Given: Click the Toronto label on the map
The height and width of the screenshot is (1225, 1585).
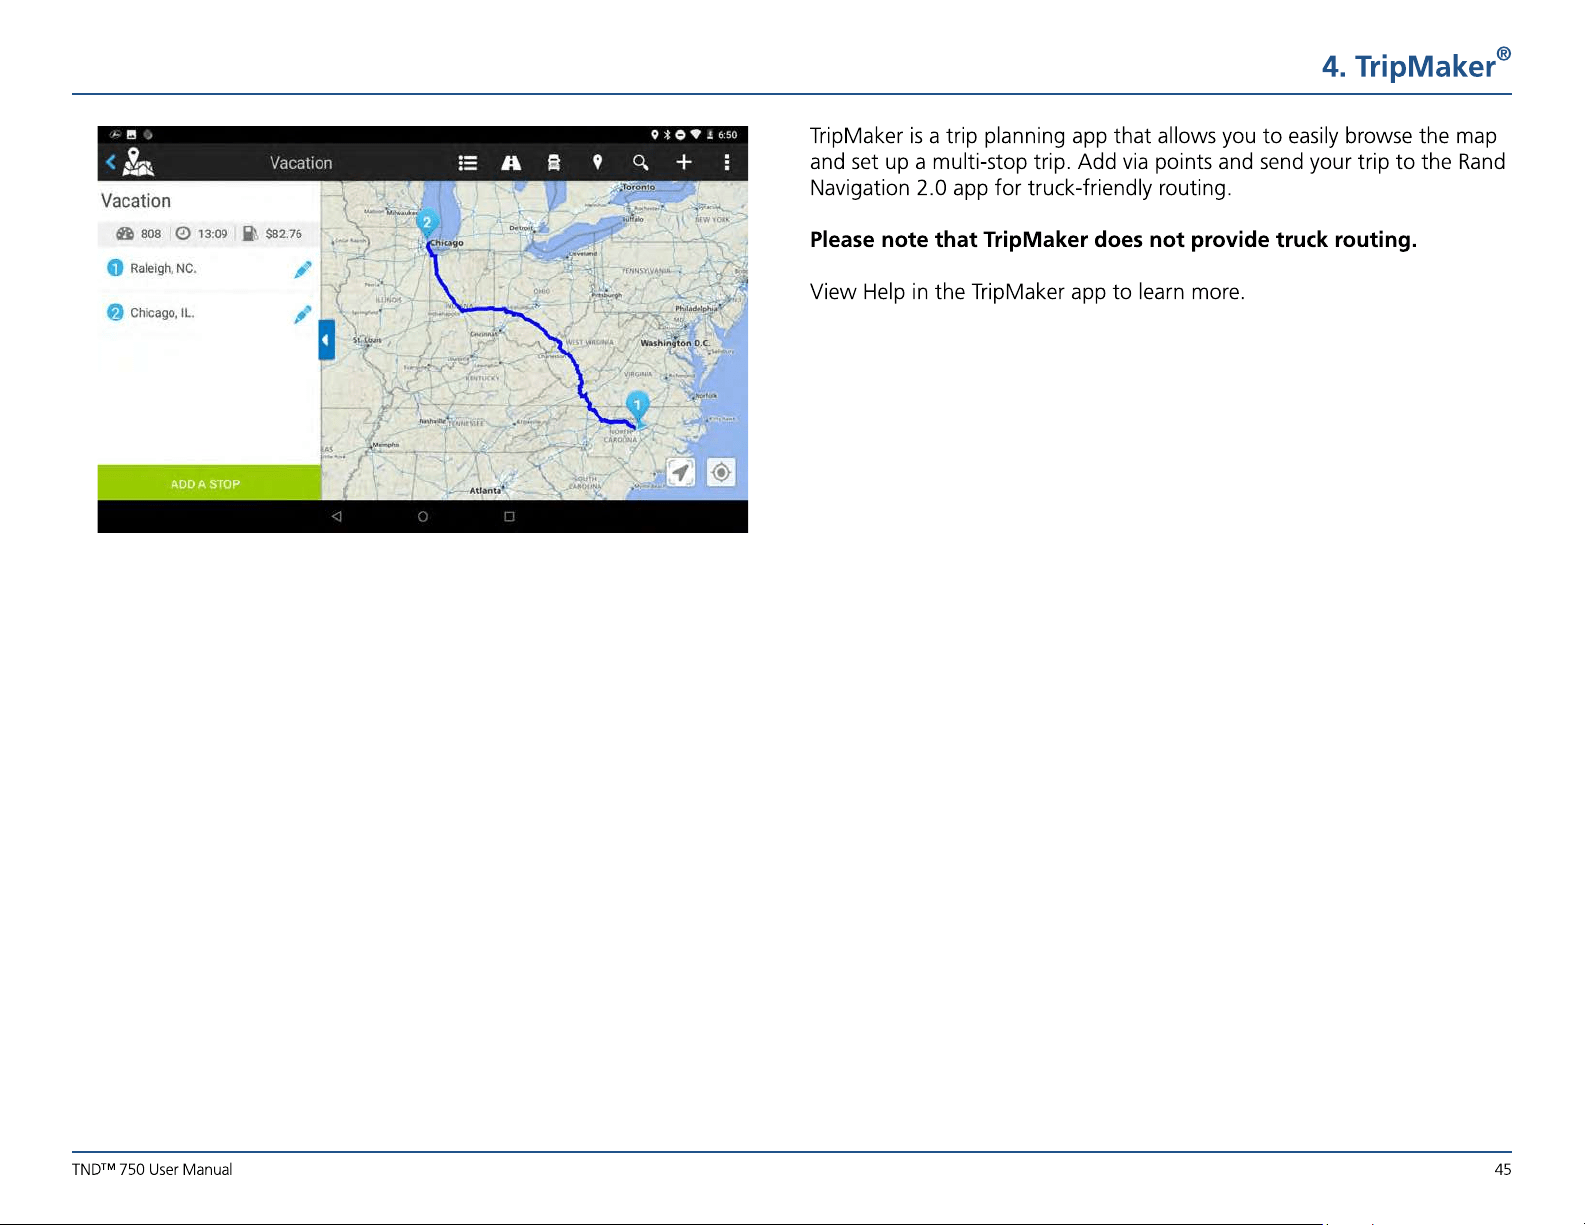Looking at the screenshot, I should pyautogui.click(x=639, y=187).
